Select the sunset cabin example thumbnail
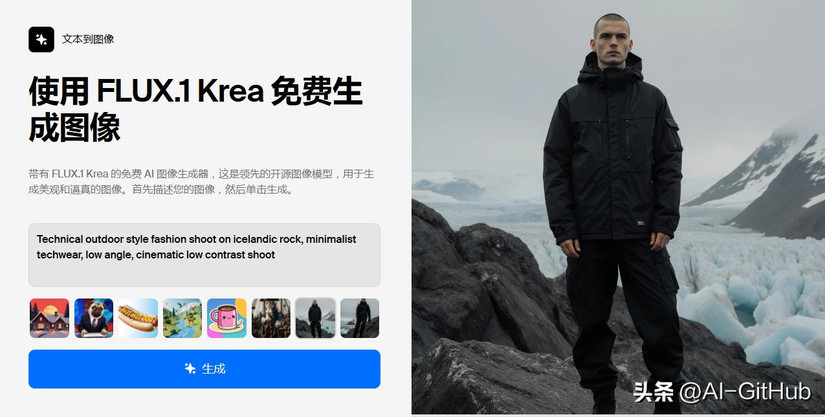The image size is (825, 417). click(49, 318)
